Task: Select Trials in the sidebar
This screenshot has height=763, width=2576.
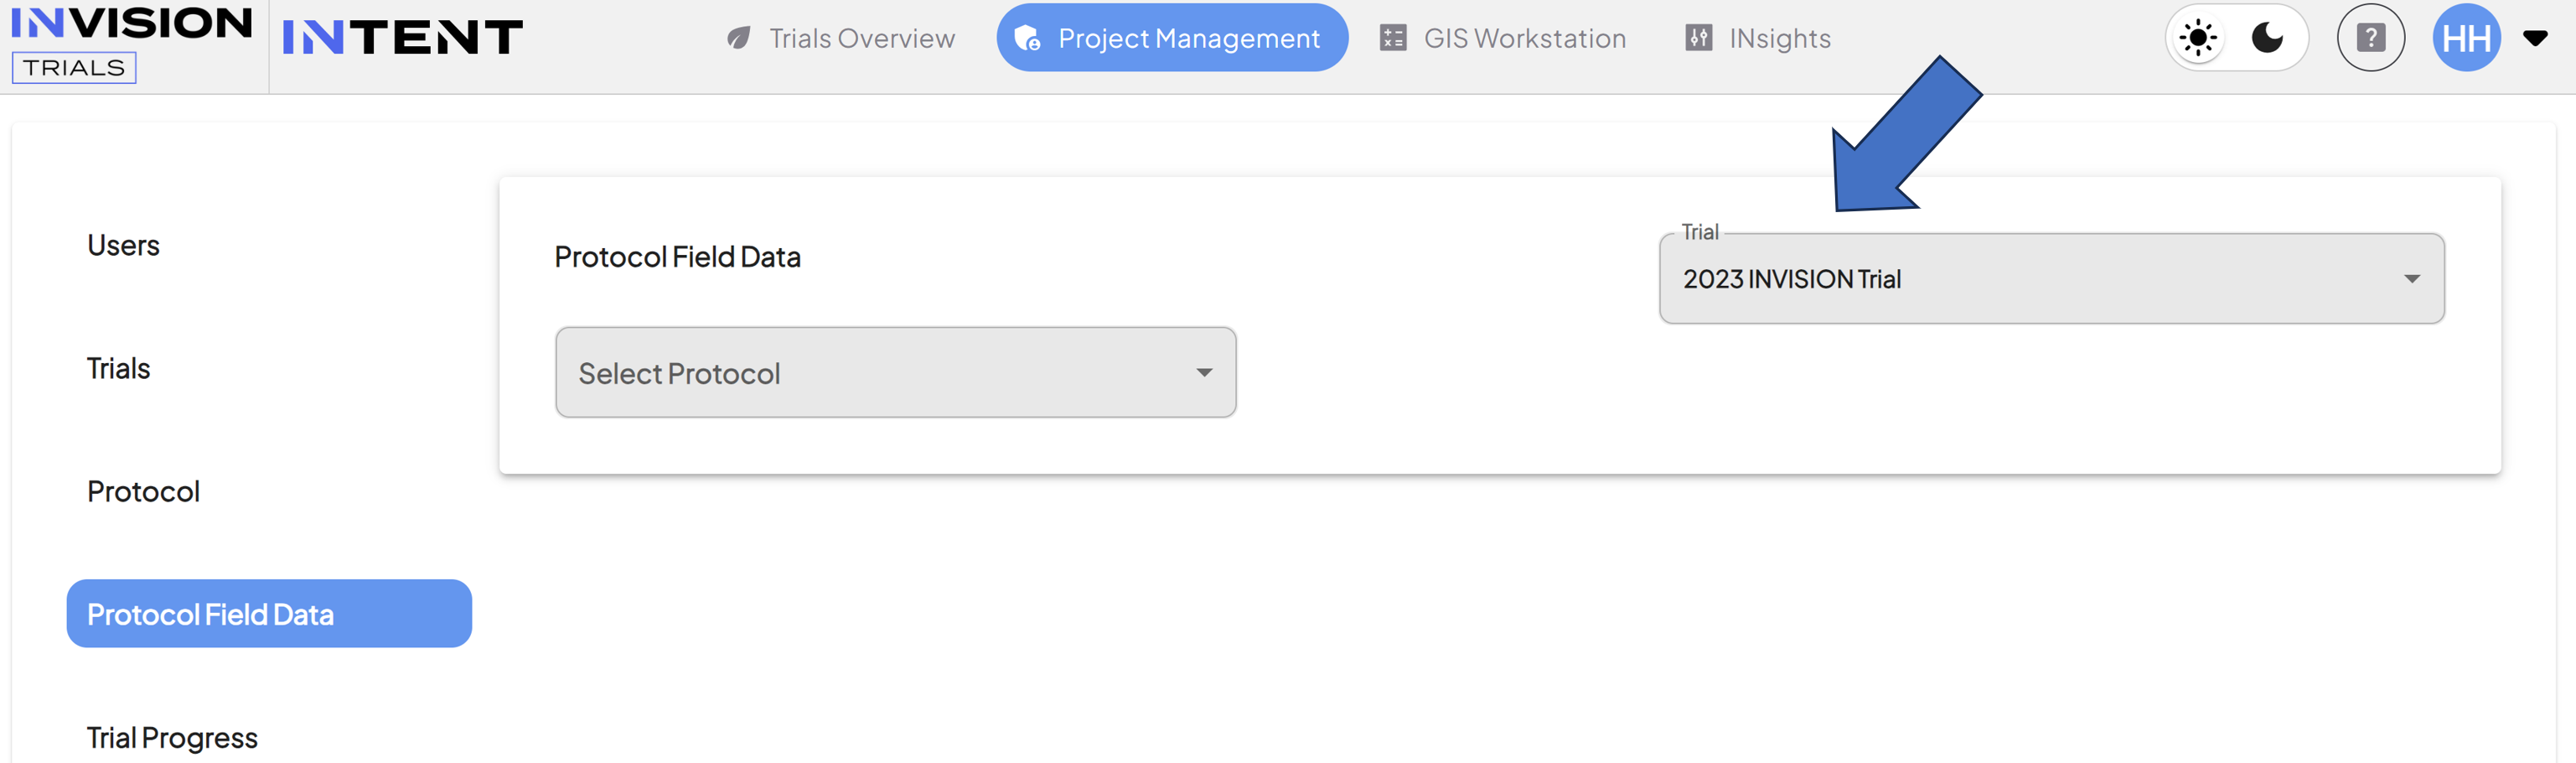Action: tap(118, 368)
